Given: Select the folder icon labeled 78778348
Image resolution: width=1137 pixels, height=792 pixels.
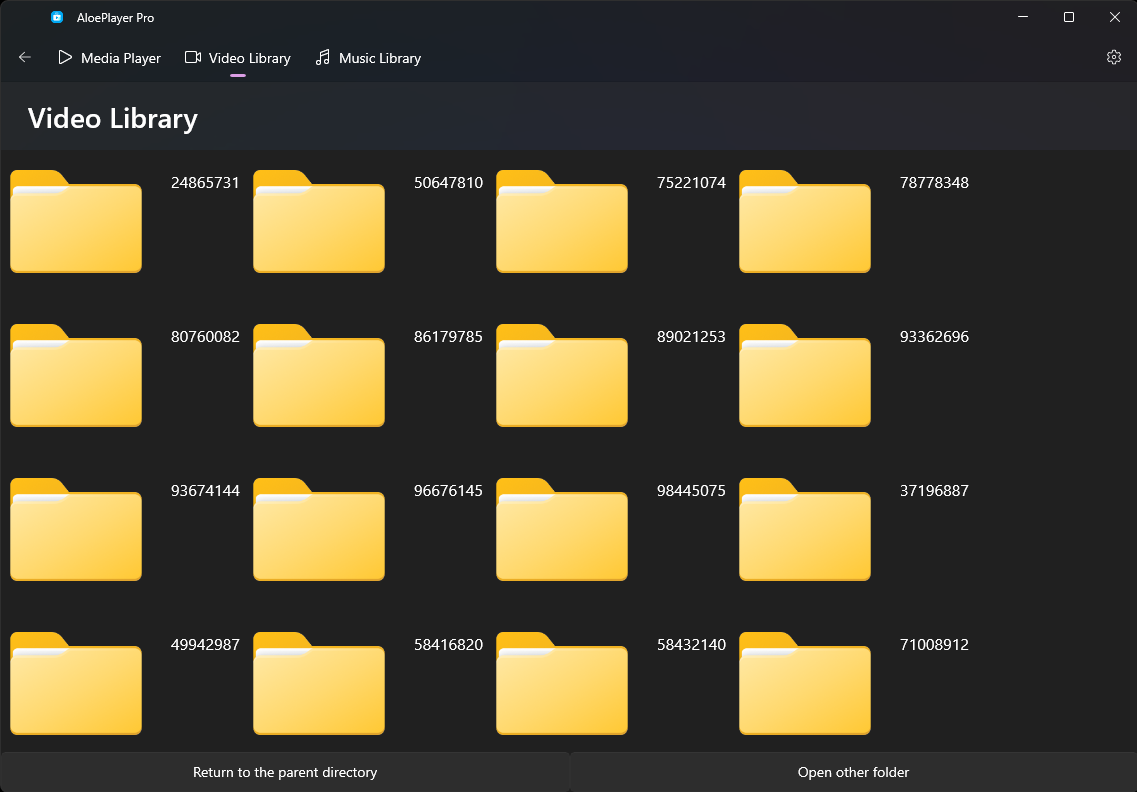Looking at the screenshot, I should pyautogui.click(x=805, y=222).
